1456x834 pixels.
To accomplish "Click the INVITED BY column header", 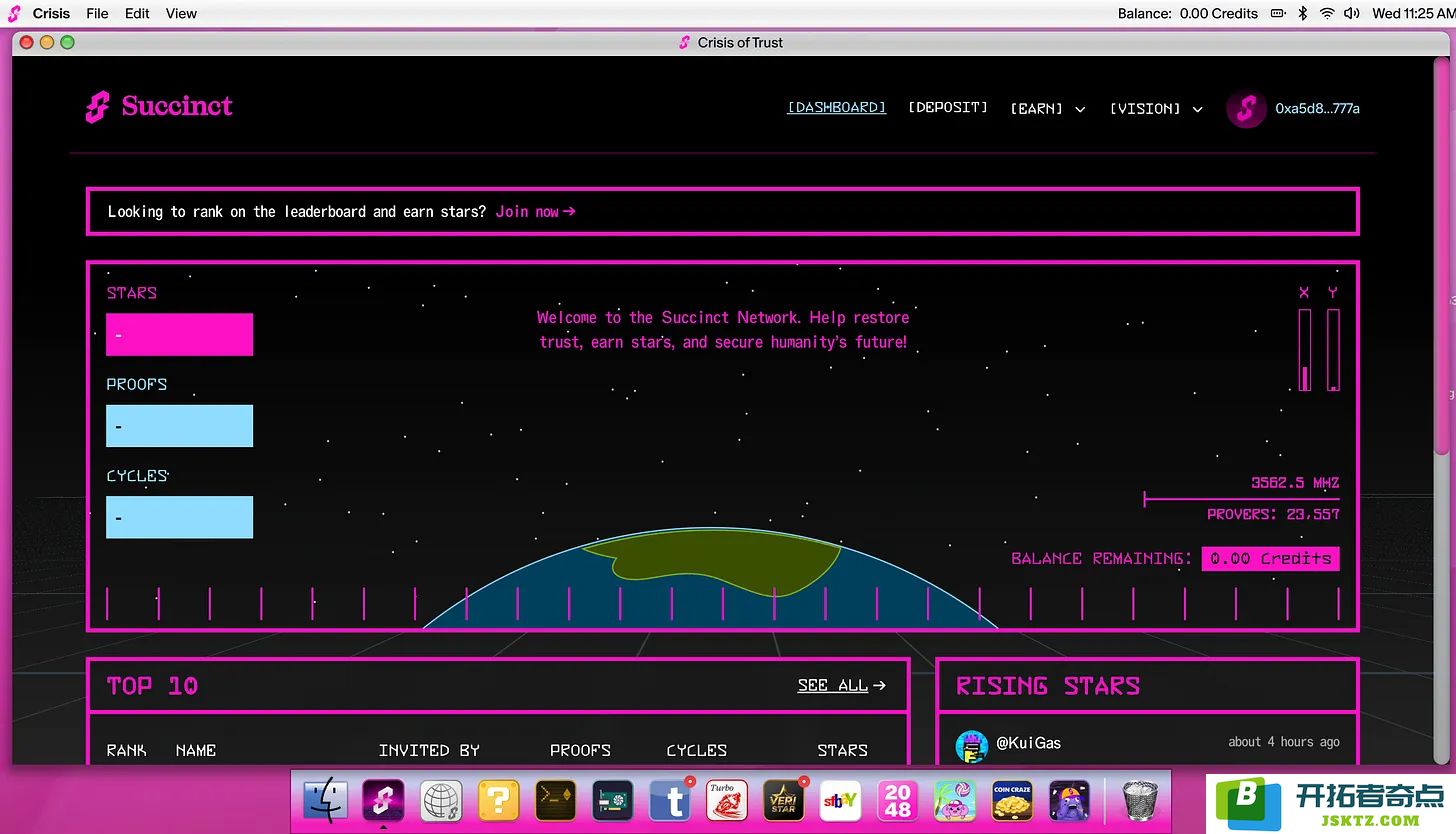I will point(429,750).
